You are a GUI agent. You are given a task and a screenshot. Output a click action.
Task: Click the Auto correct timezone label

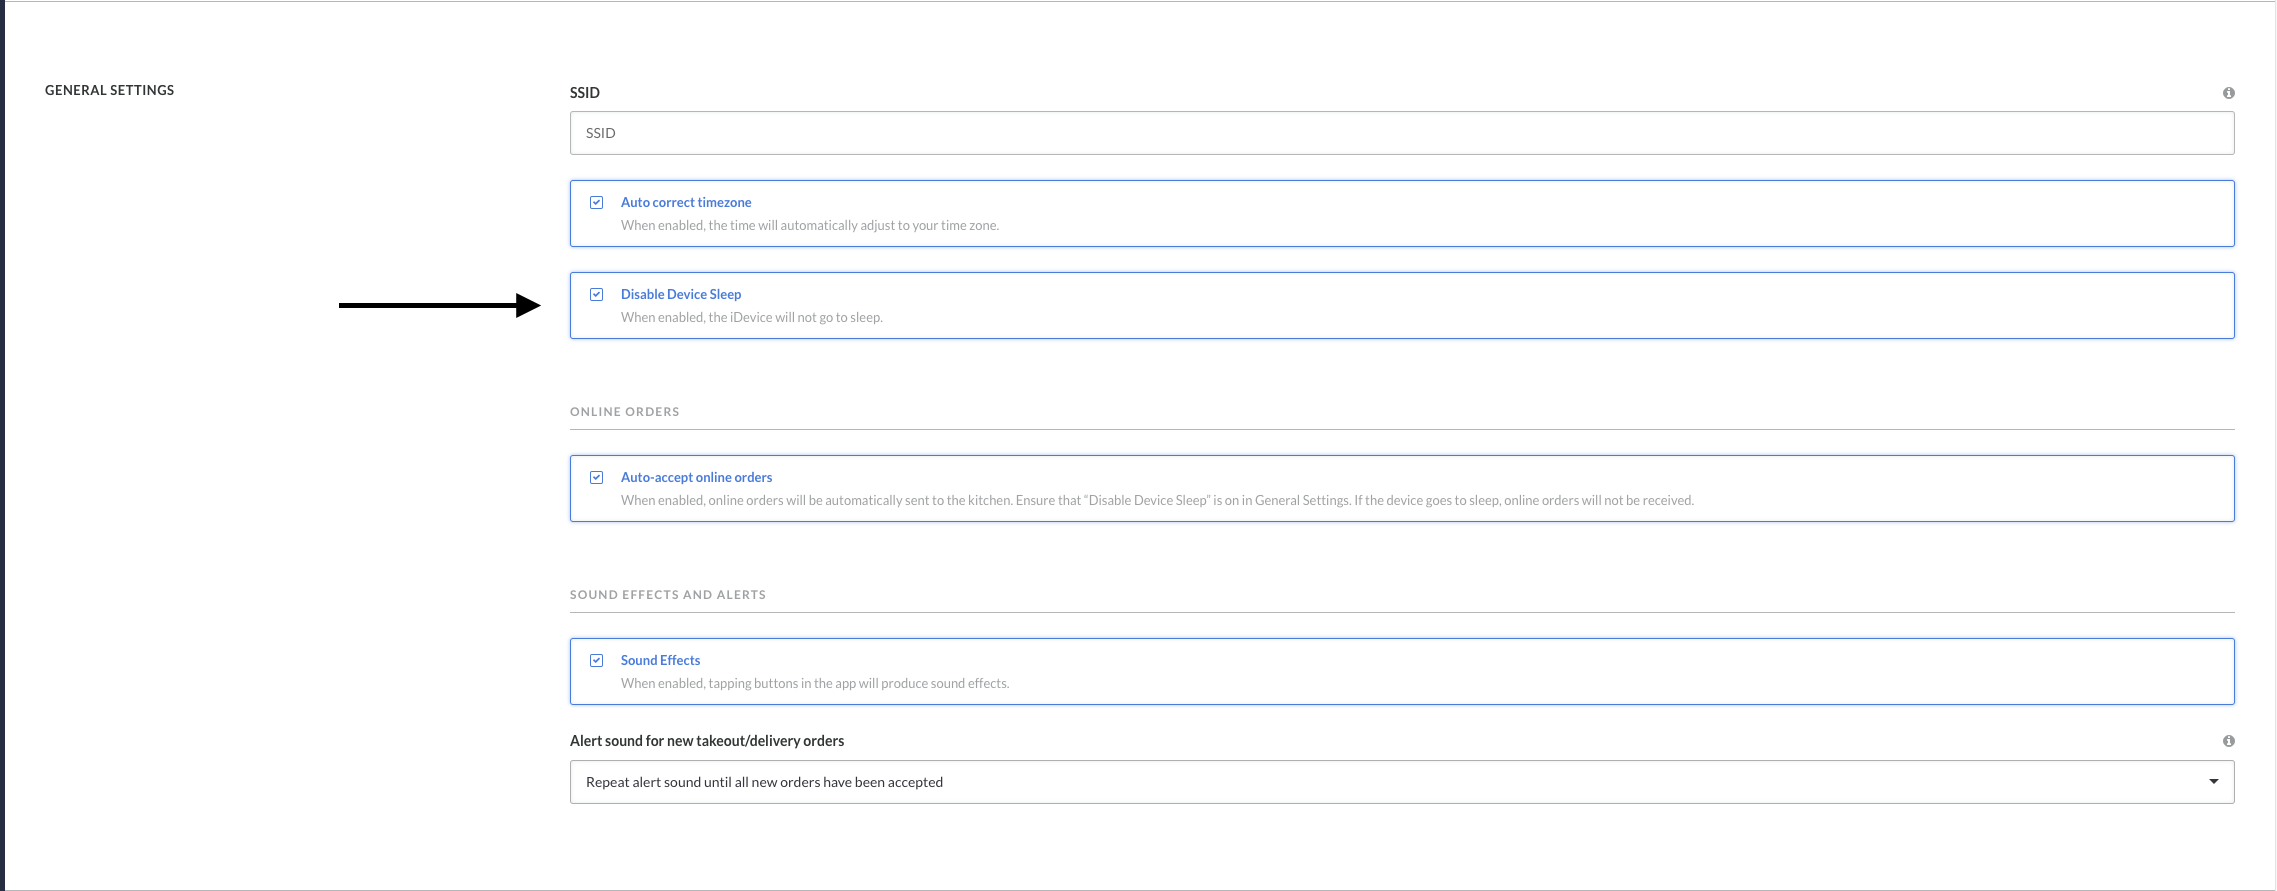(x=685, y=202)
